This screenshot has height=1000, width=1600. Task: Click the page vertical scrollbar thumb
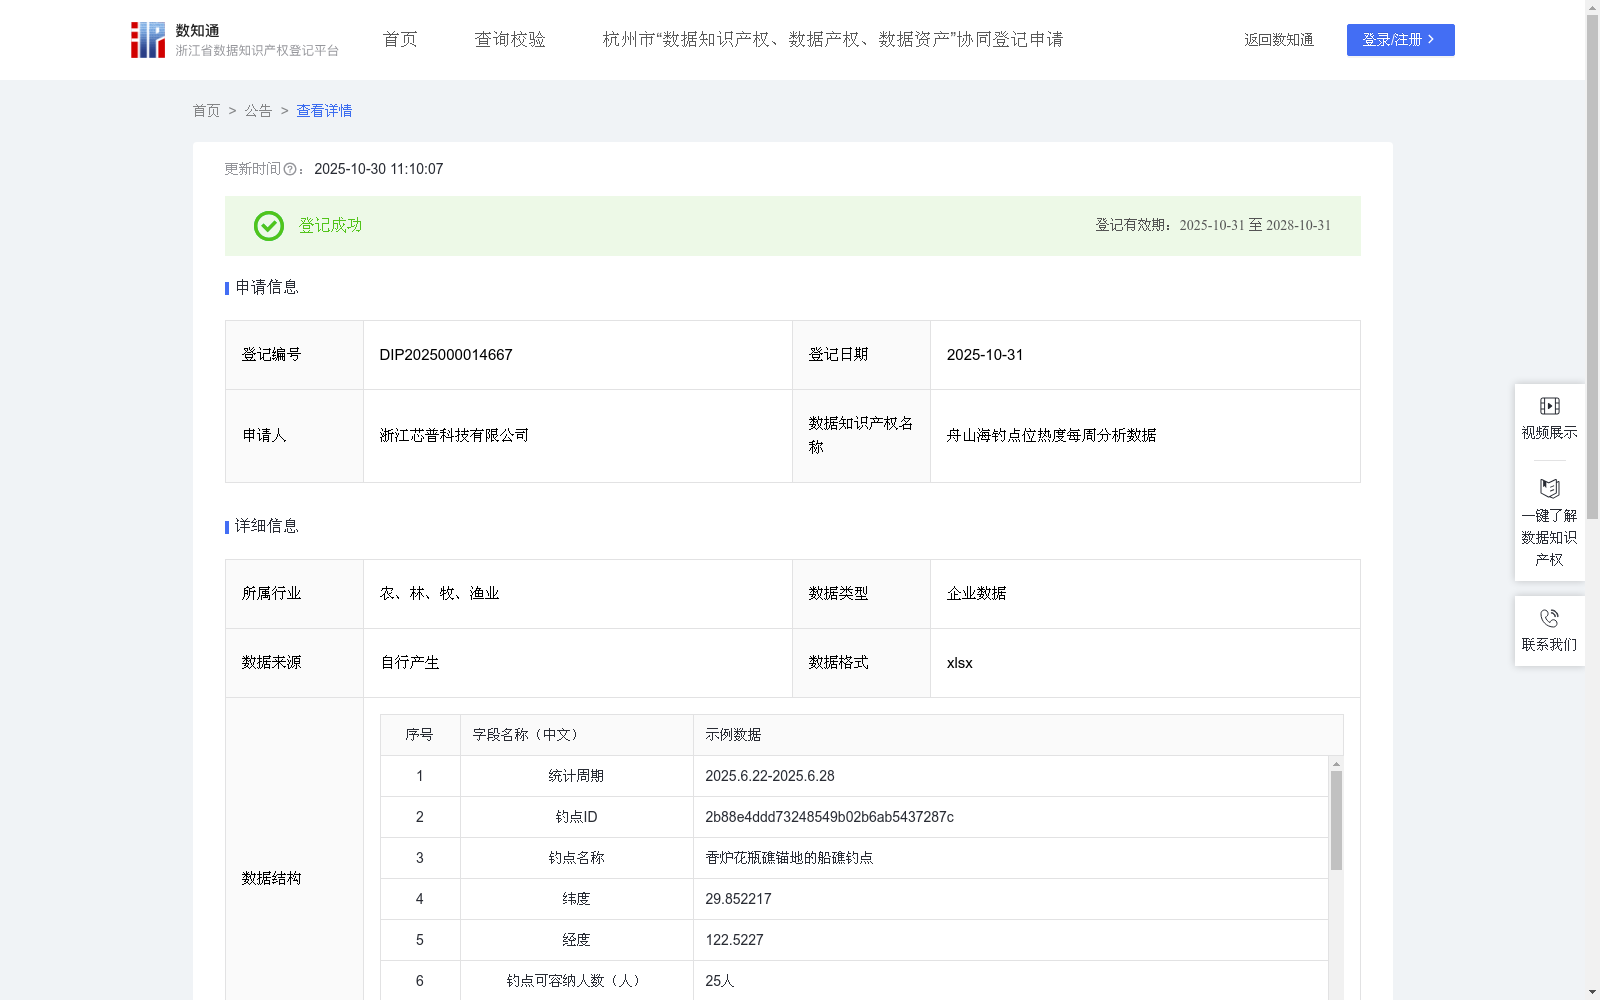coord(1592,265)
